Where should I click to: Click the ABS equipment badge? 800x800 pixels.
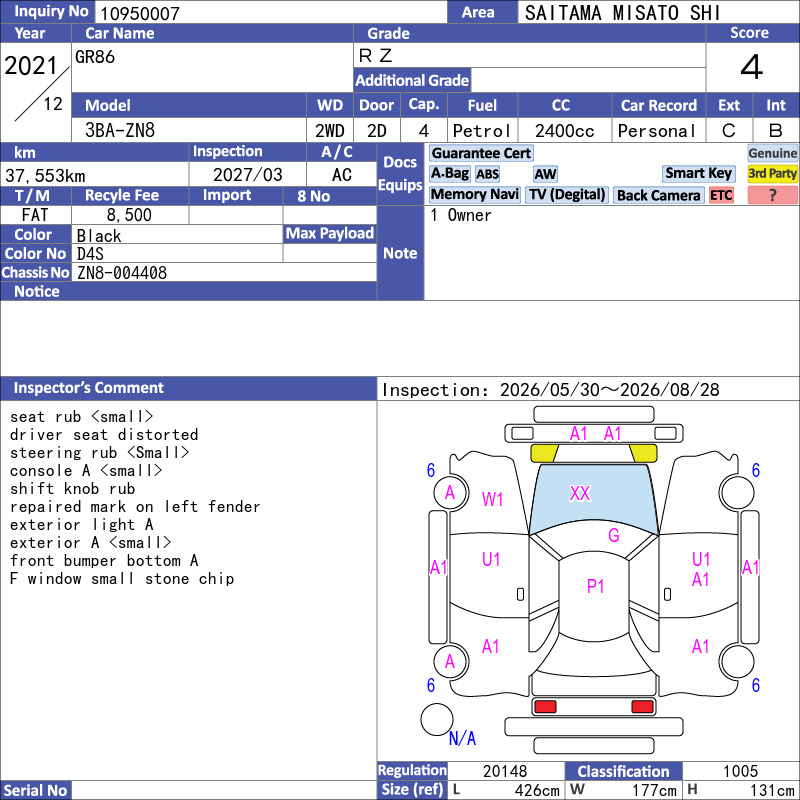click(x=487, y=174)
